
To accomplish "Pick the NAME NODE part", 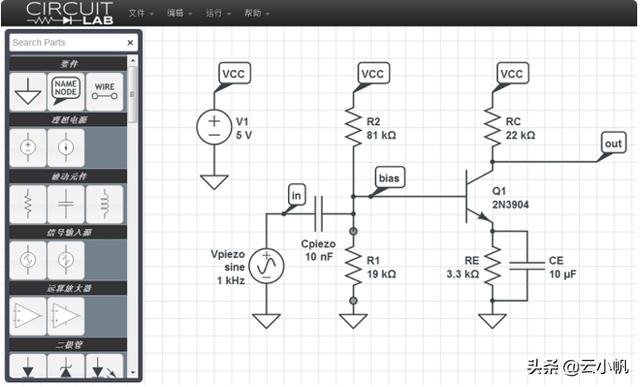I will (x=66, y=92).
